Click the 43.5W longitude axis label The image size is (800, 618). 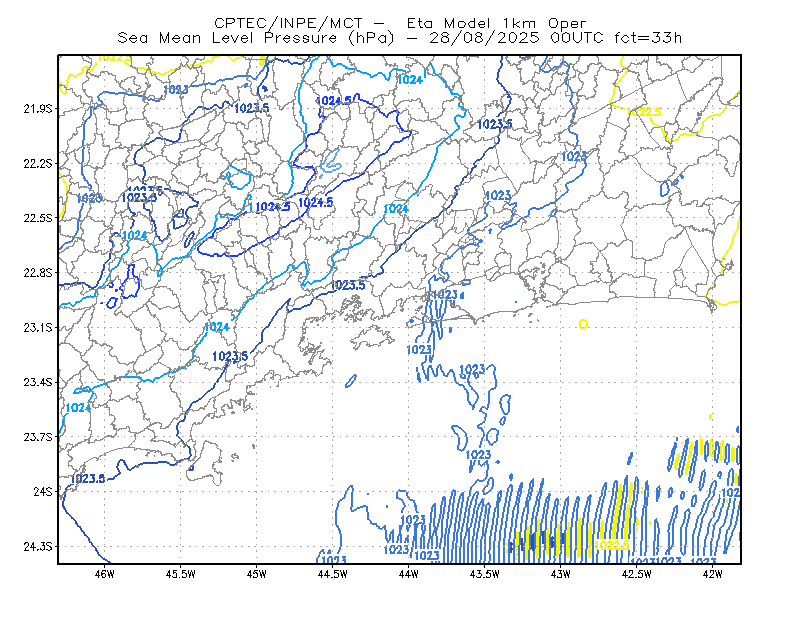484,574
